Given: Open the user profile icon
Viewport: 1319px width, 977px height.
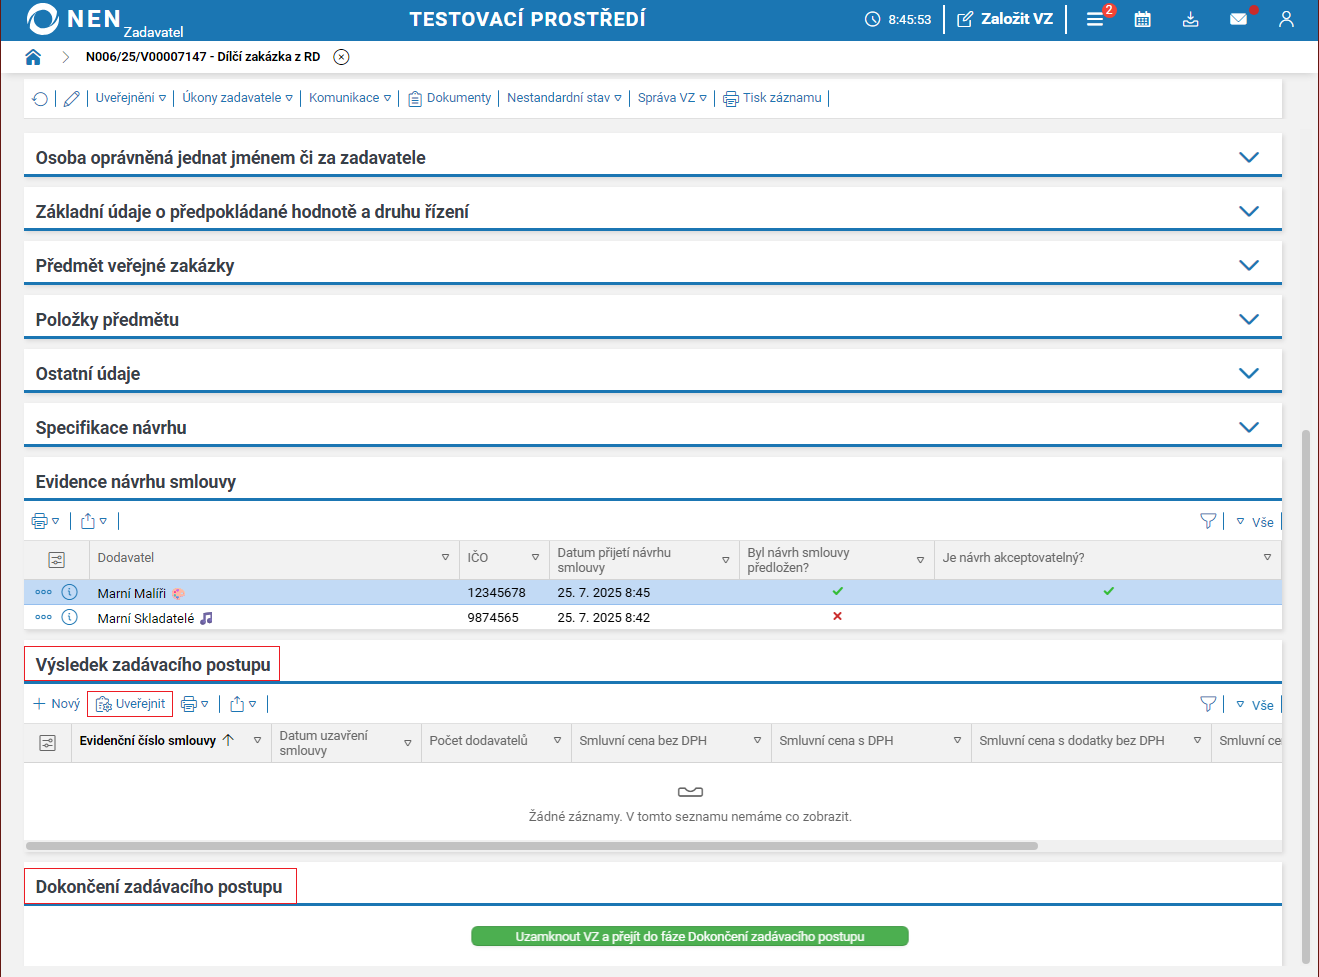Looking at the screenshot, I should tap(1286, 19).
